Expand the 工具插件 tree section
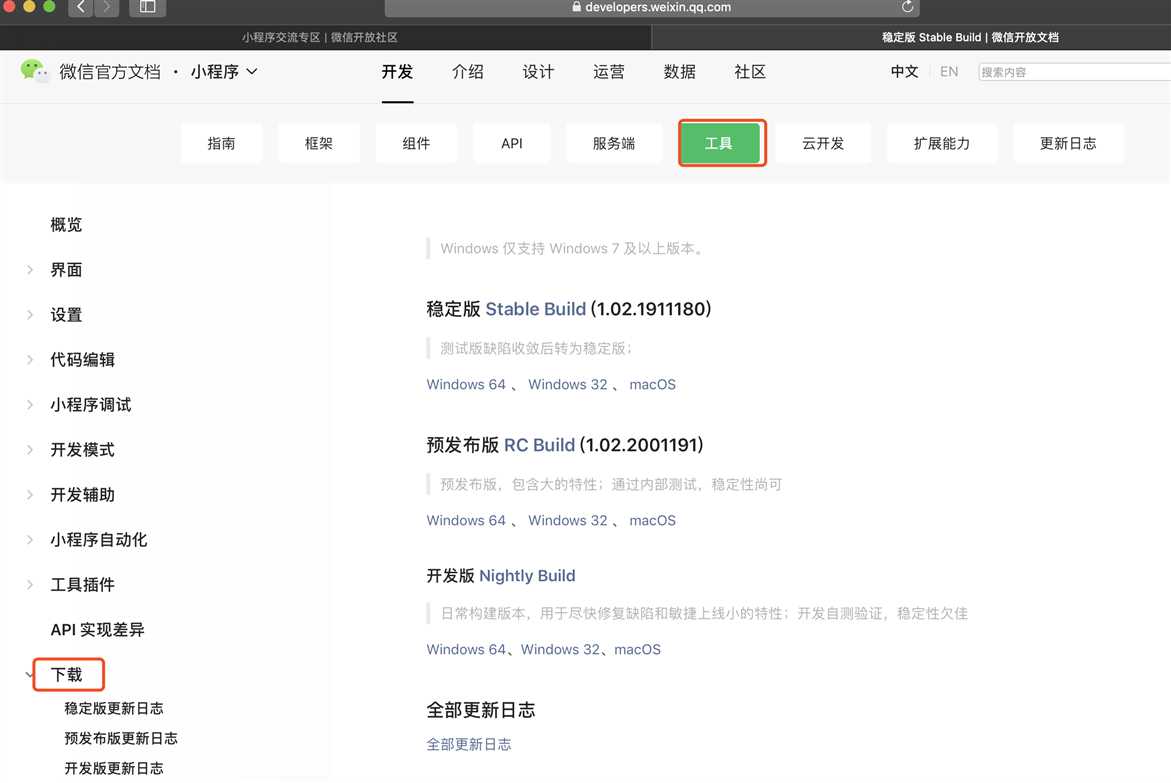Viewport: 1171px width, 783px height. point(30,584)
